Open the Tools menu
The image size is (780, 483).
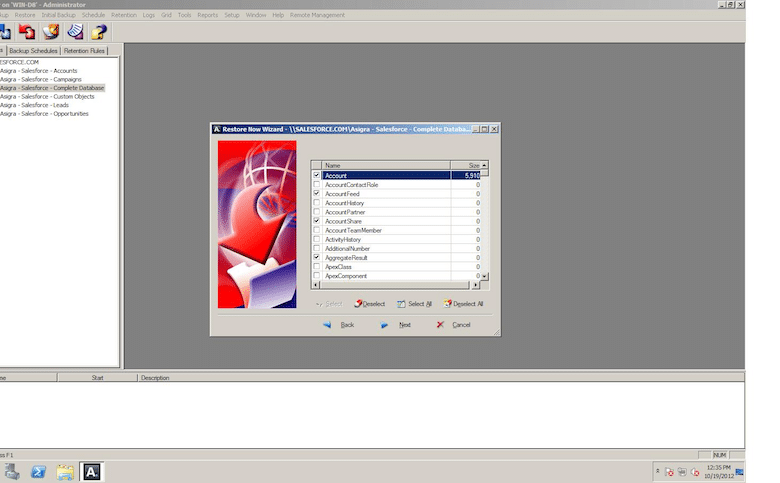pos(184,15)
